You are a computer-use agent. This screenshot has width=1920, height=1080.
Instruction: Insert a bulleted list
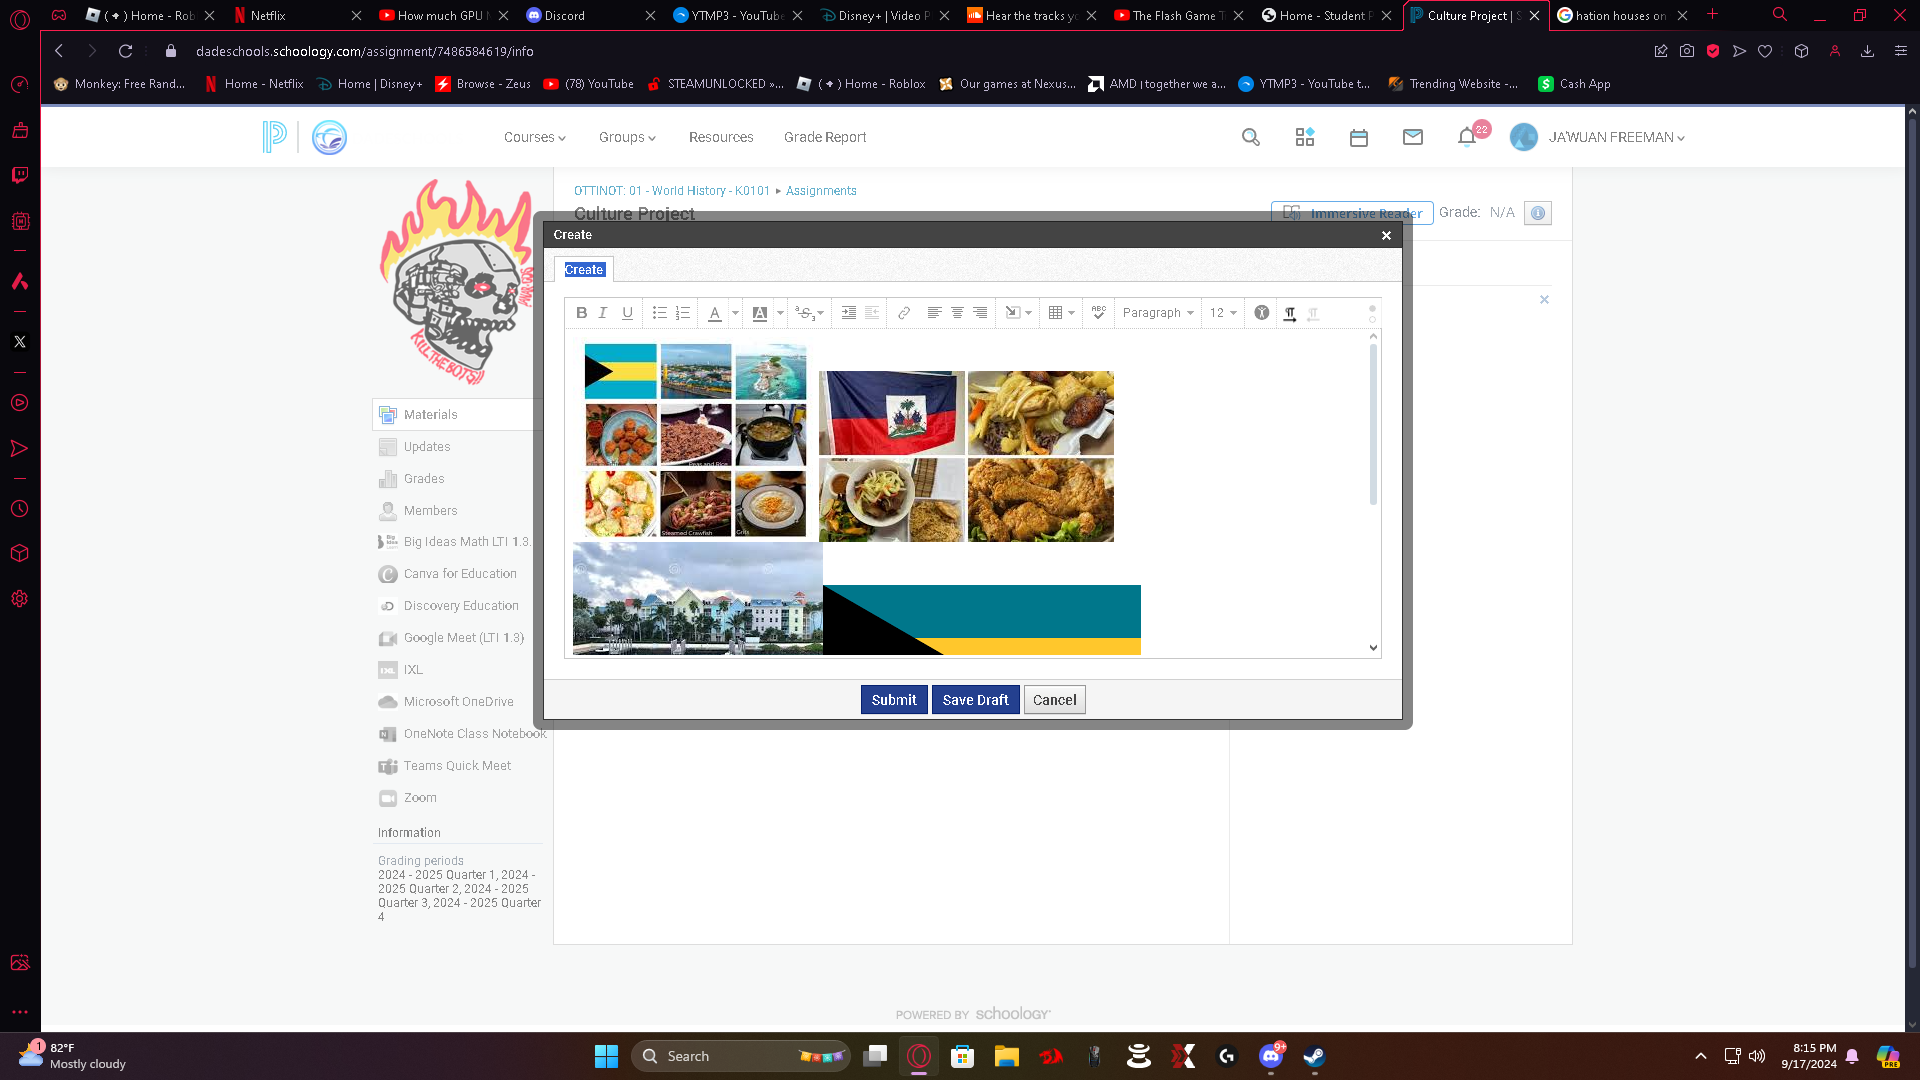(x=659, y=313)
